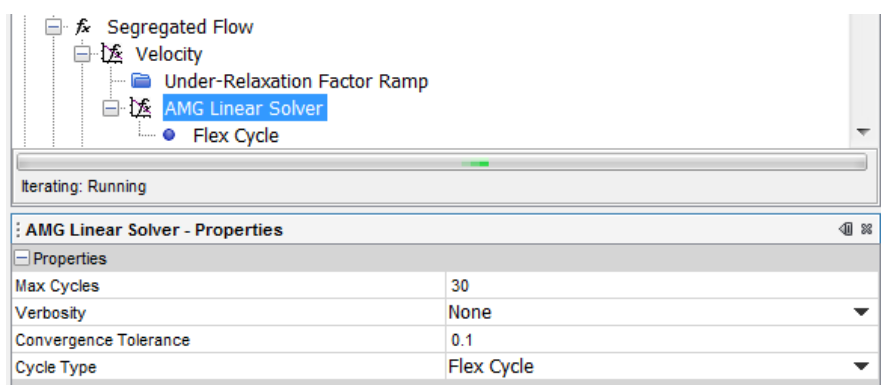
Task: Click the Convergence Tolerance value field
Action: point(662,340)
